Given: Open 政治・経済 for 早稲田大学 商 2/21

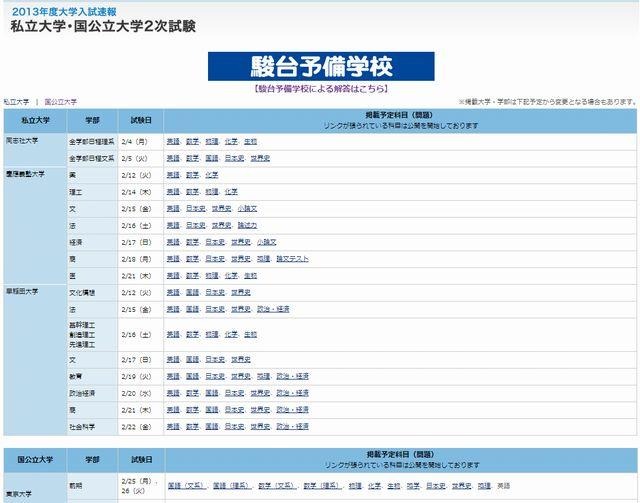Looking at the screenshot, I should coord(292,410).
